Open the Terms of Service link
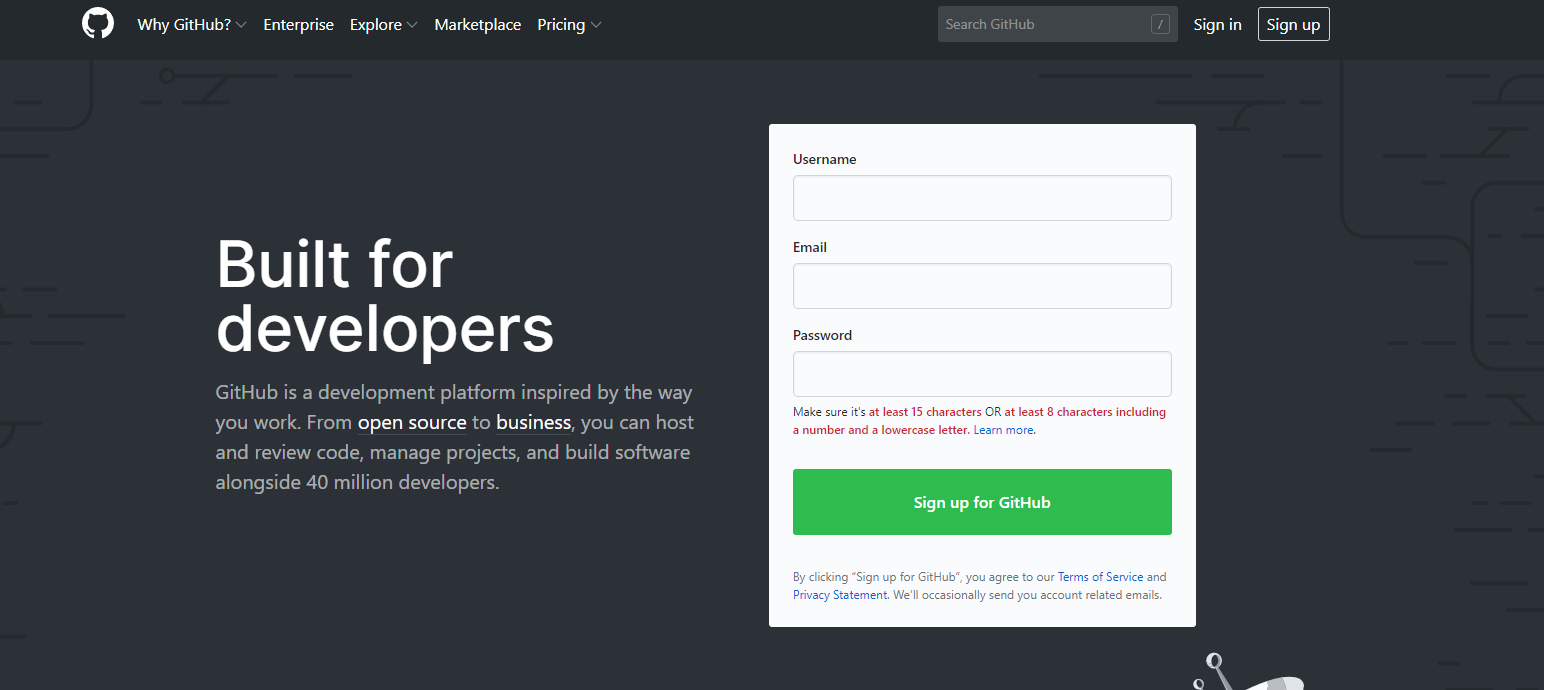This screenshot has width=1544, height=690. [x=1100, y=577]
